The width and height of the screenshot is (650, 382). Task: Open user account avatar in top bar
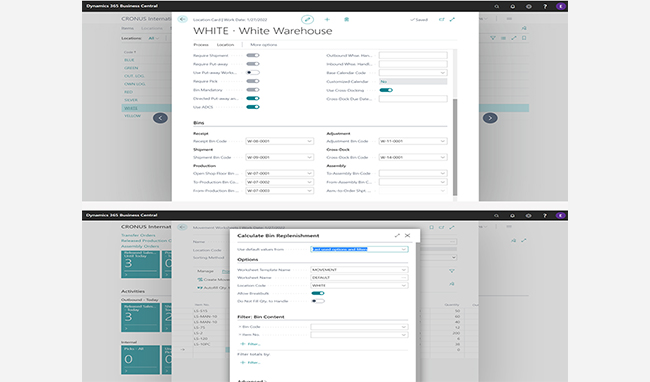tap(560, 6)
